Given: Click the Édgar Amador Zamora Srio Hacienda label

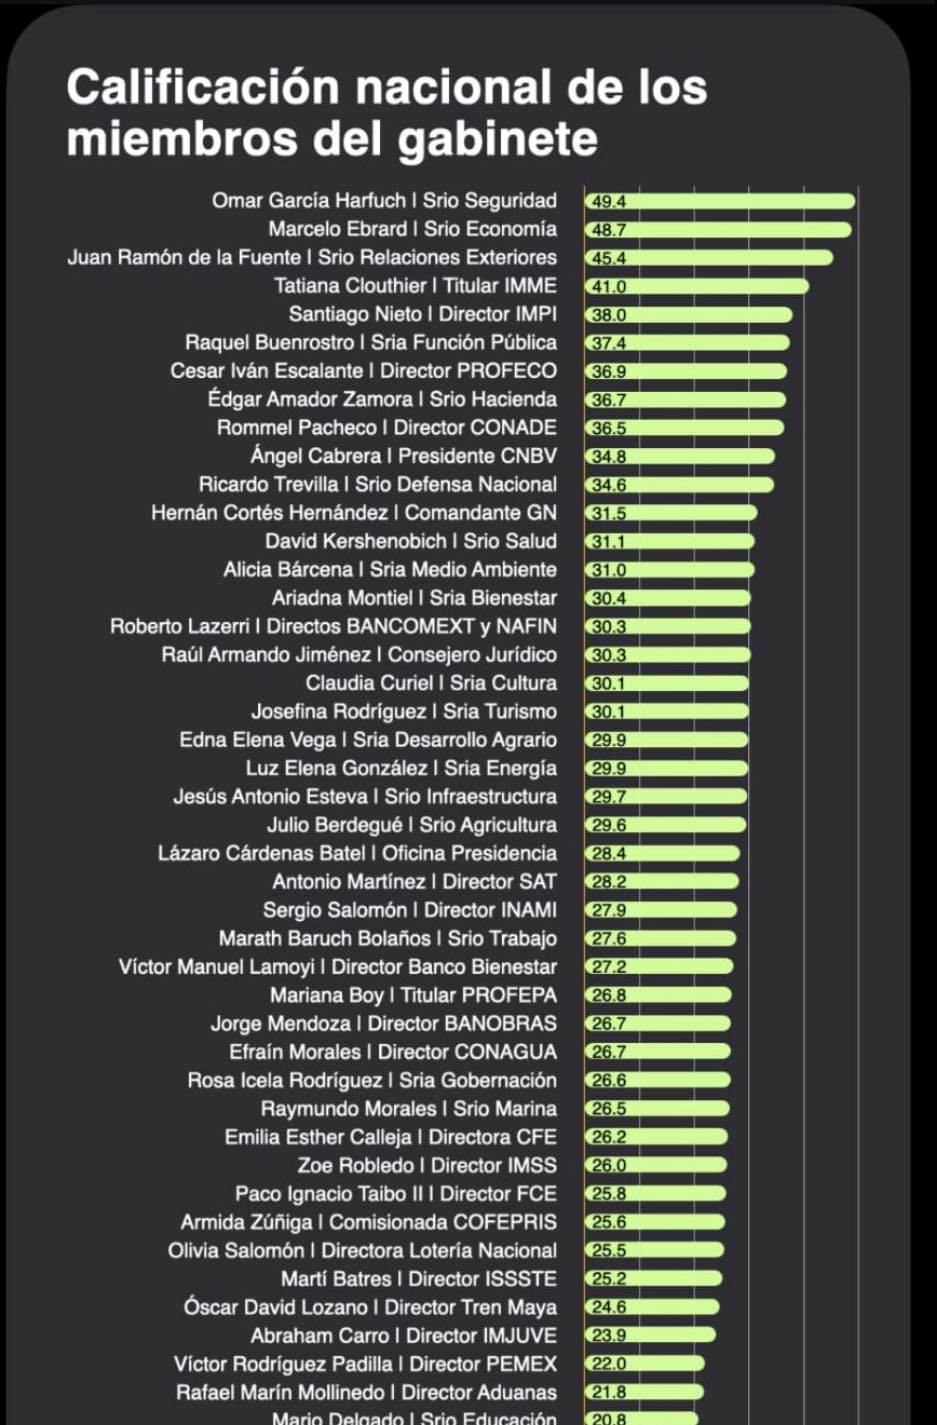Looking at the screenshot, I should (382, 400).
